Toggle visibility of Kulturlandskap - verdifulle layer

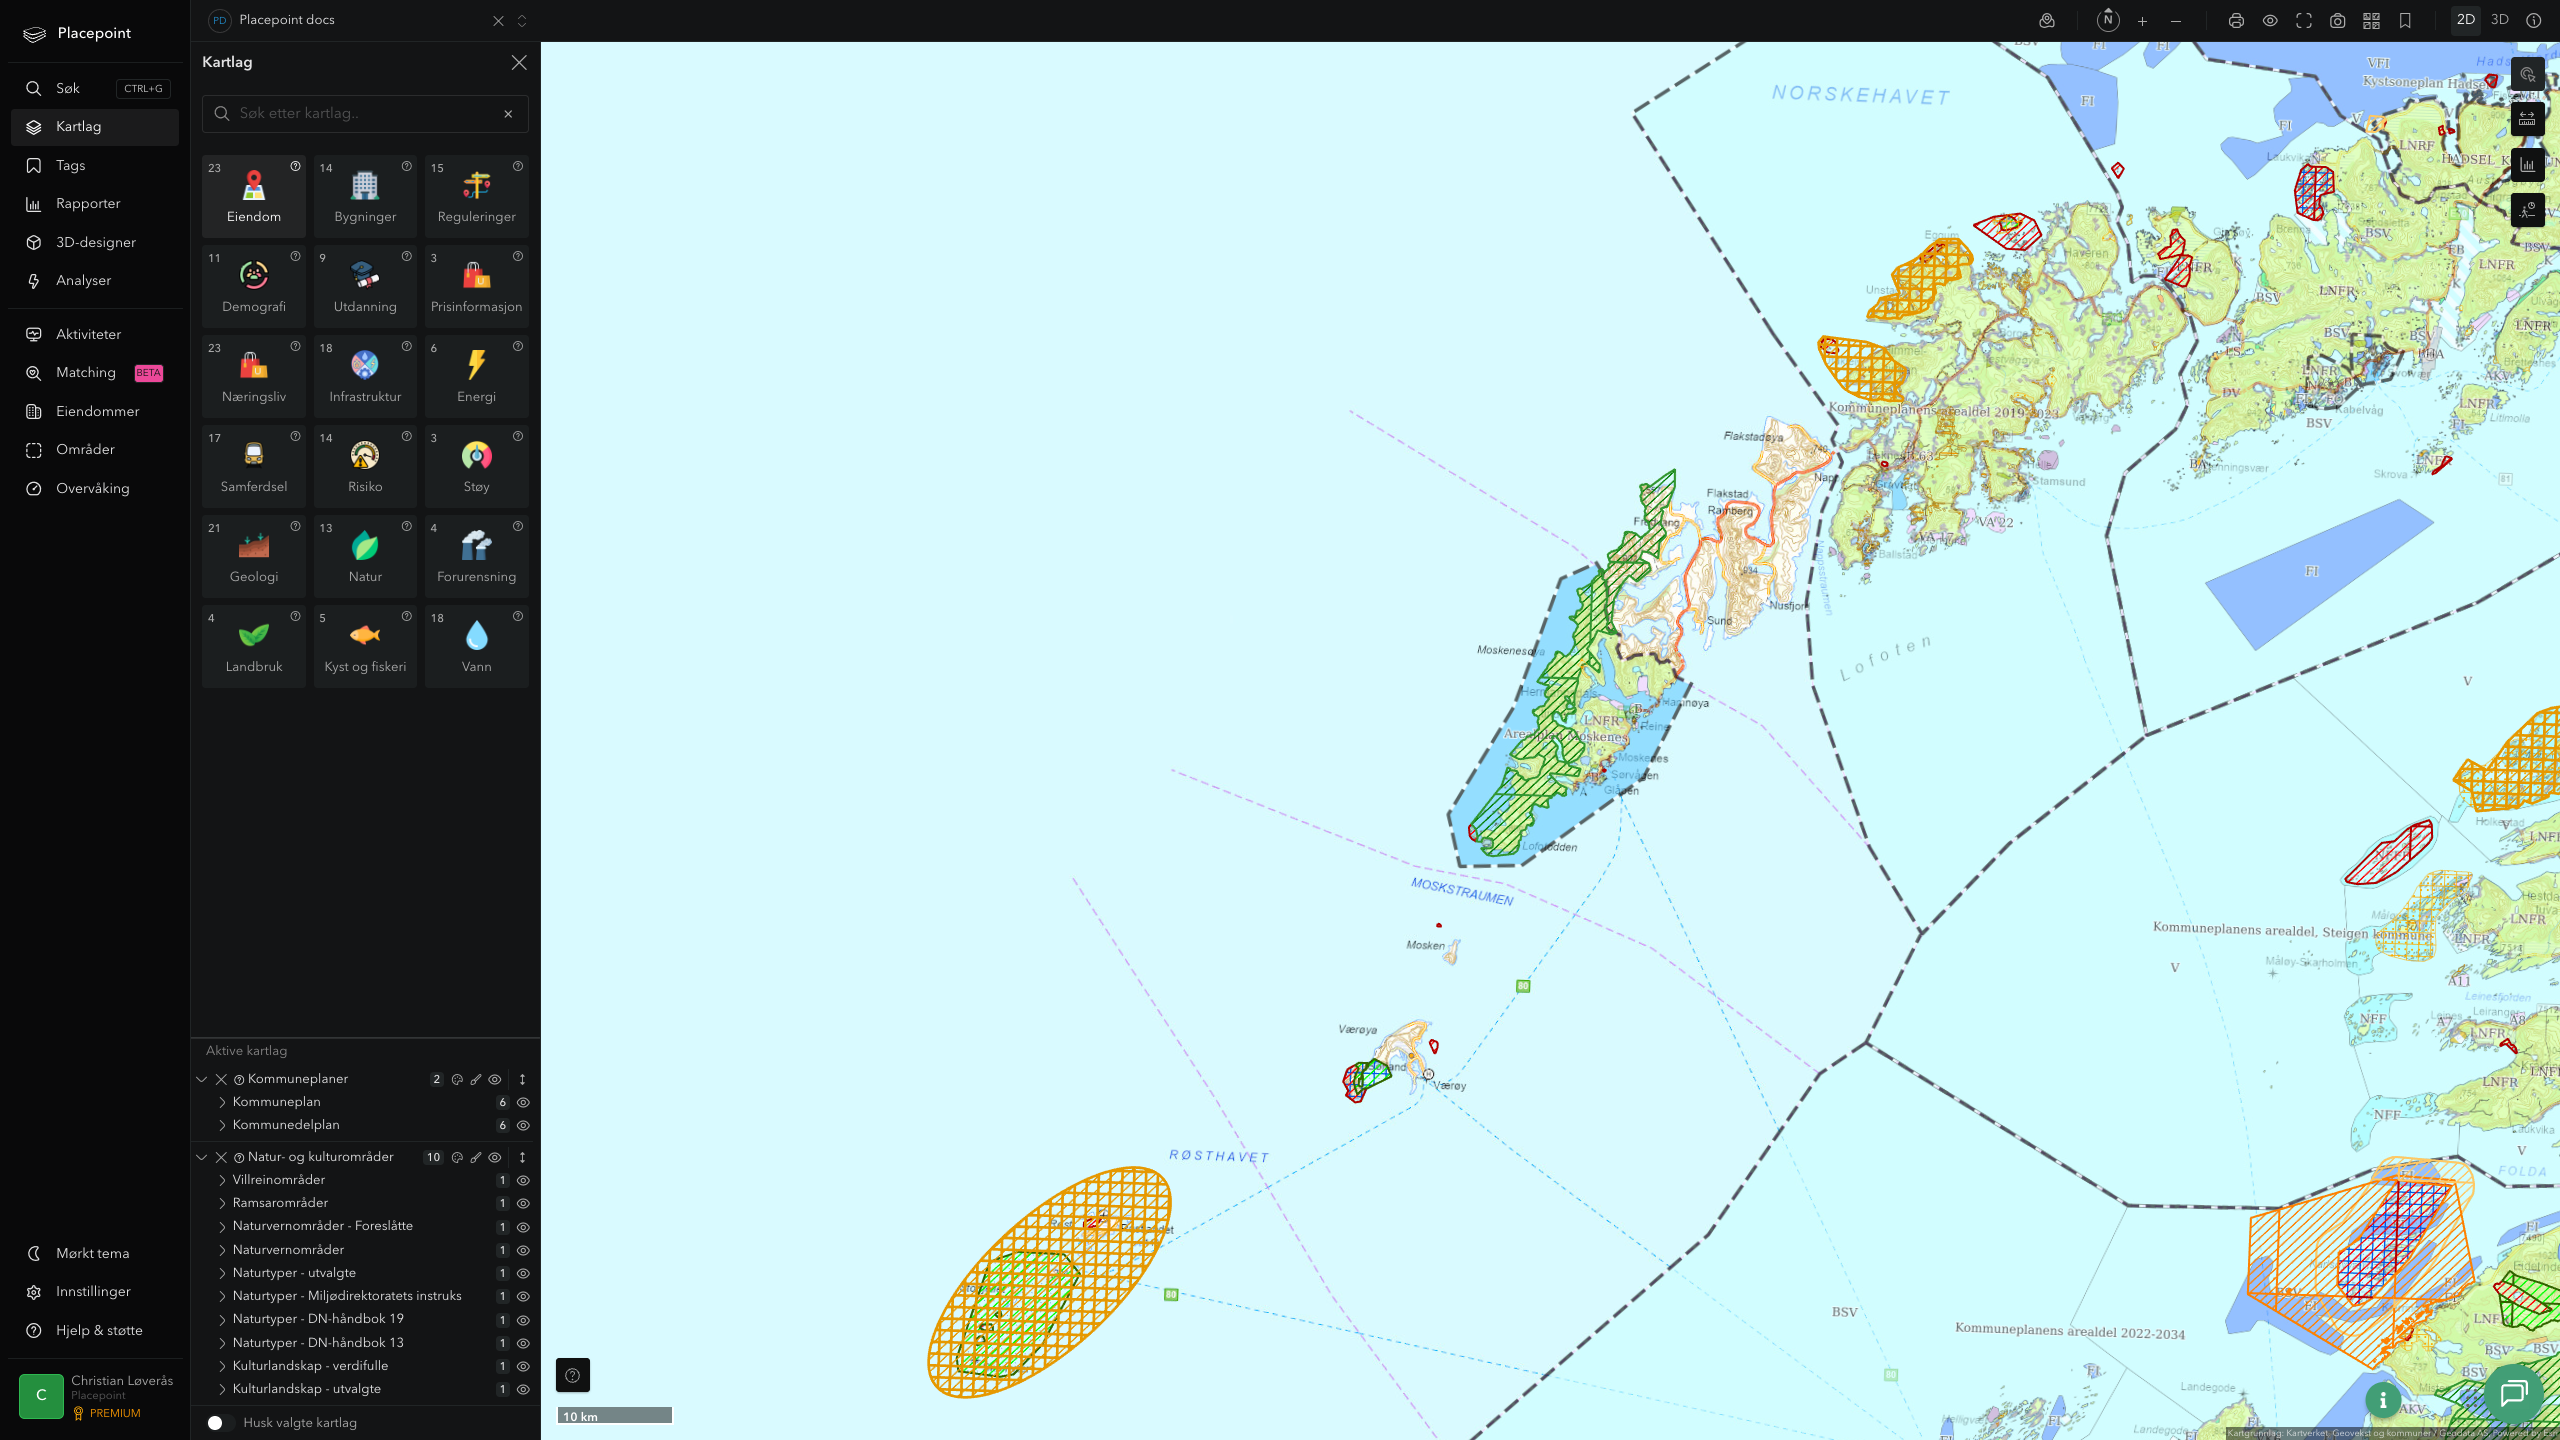tap(523, 1366)
